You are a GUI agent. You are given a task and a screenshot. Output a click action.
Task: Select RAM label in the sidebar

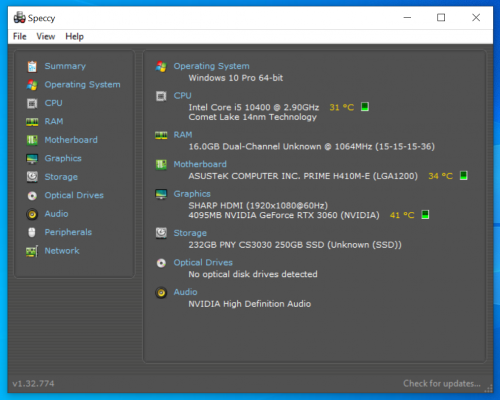(x=54, y=121)
